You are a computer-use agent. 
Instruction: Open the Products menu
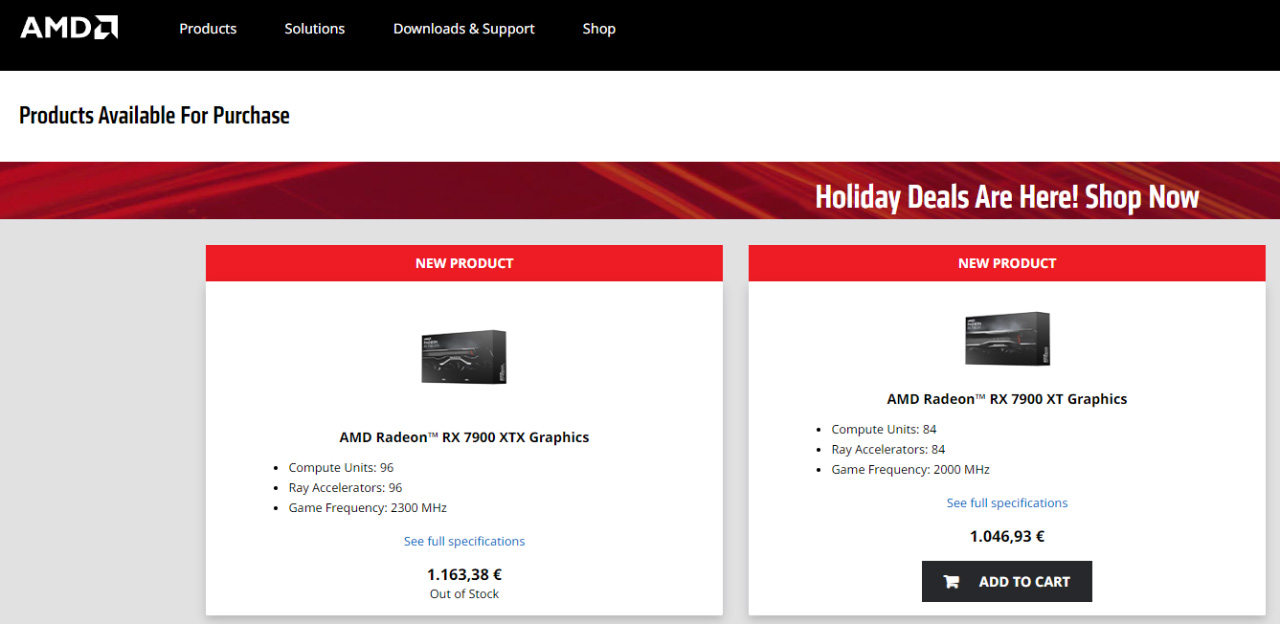[x=208, y=29]
